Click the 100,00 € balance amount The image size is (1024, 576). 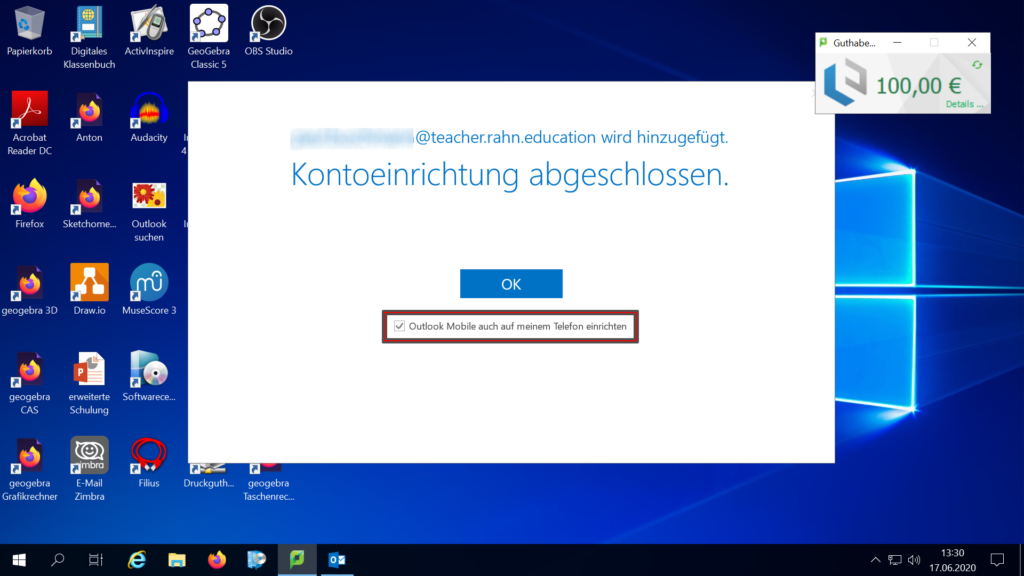pos(918,86)
